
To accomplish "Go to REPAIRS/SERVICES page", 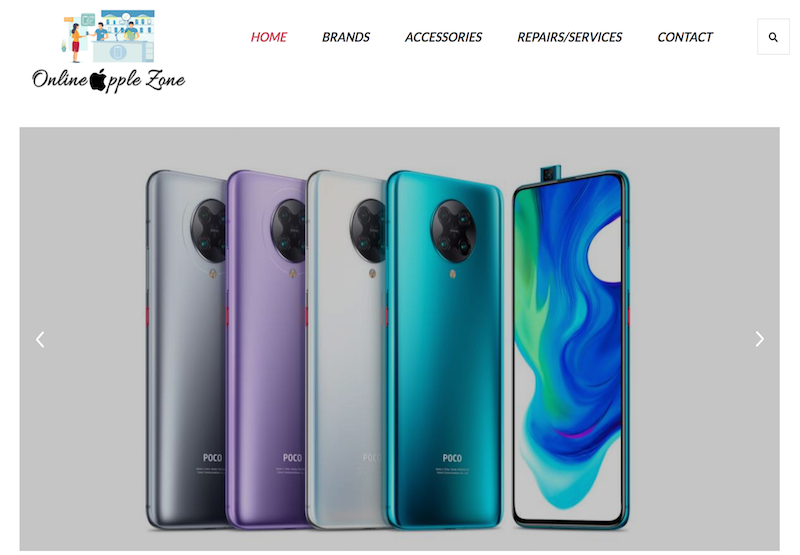I will tap(569, 37).
